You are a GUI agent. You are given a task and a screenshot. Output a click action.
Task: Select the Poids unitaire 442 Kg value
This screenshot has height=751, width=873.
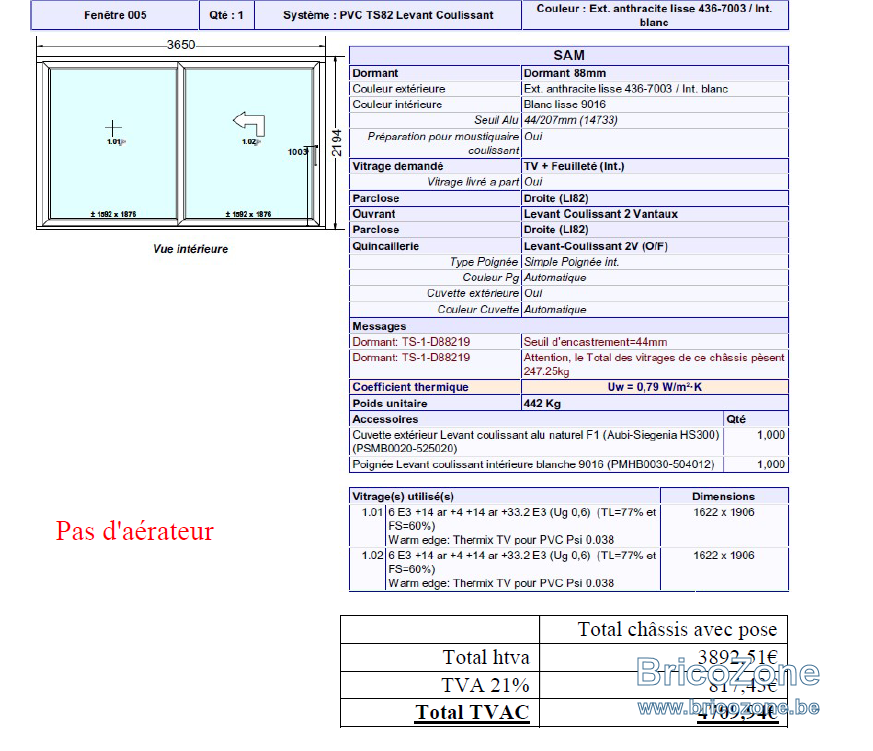542,403
